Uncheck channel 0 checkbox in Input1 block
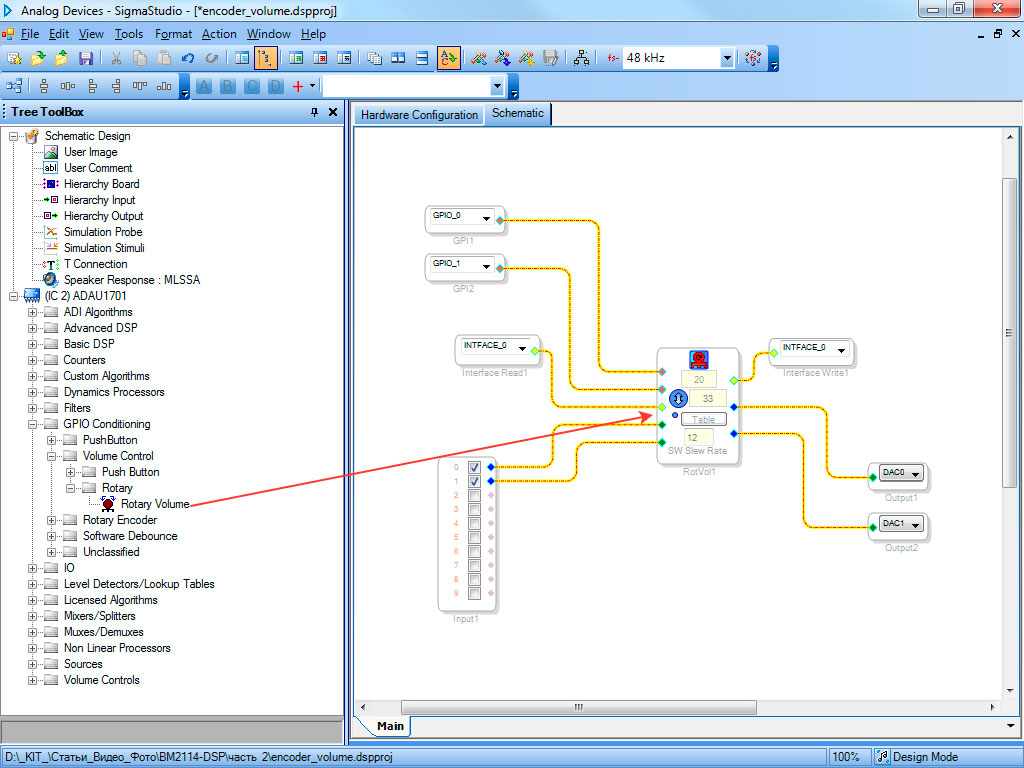This screenshot has width=1024, height=768. click(x=474, y=467)
